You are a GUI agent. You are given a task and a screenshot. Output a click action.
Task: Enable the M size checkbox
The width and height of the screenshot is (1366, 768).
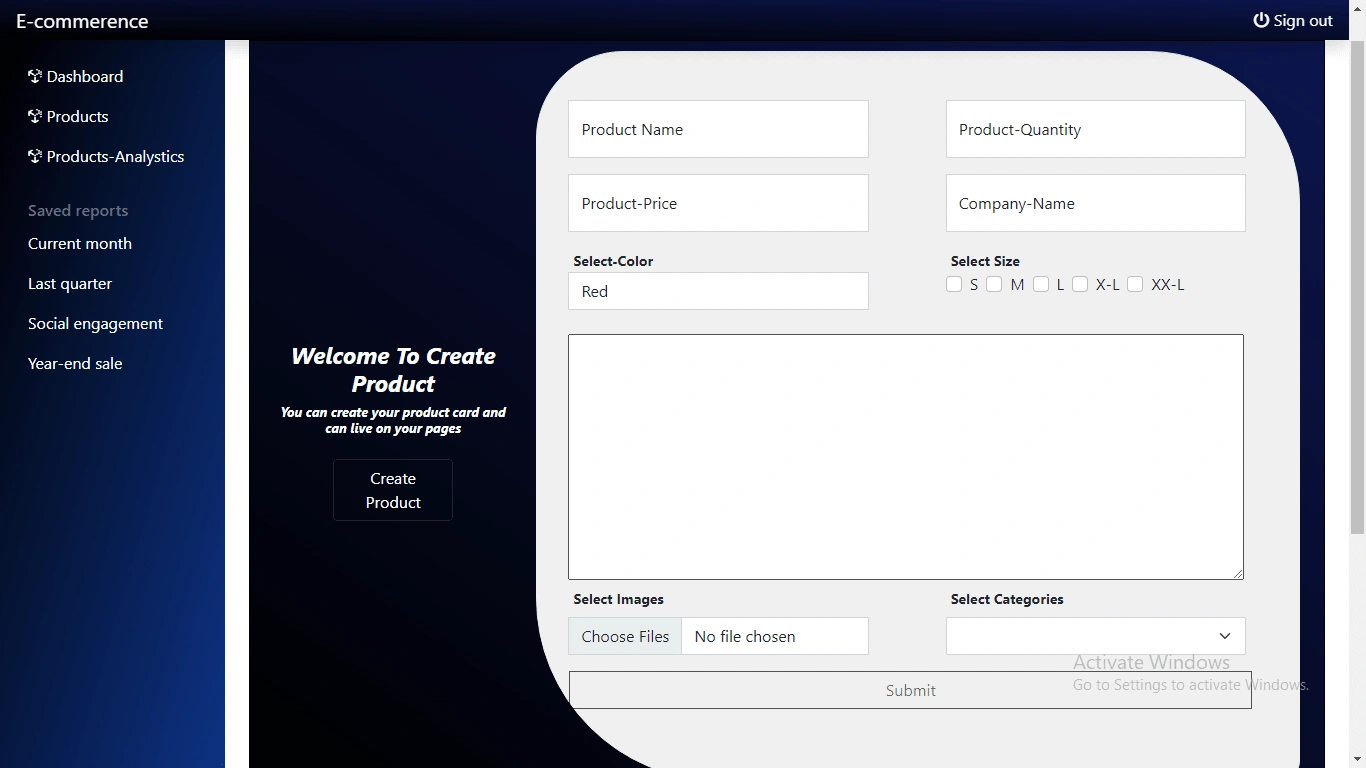pyautogui.click(x=994, y=284)
